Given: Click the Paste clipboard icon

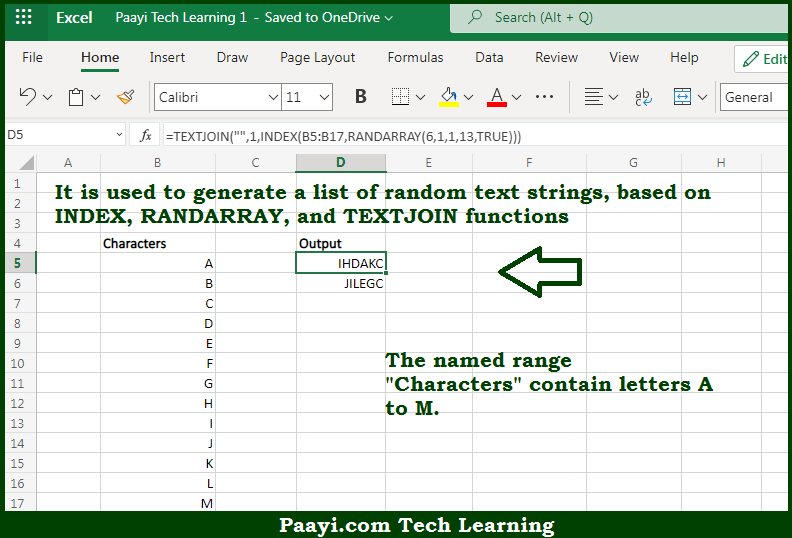Looking at the screenshot, I should click(x=76, y=96).
